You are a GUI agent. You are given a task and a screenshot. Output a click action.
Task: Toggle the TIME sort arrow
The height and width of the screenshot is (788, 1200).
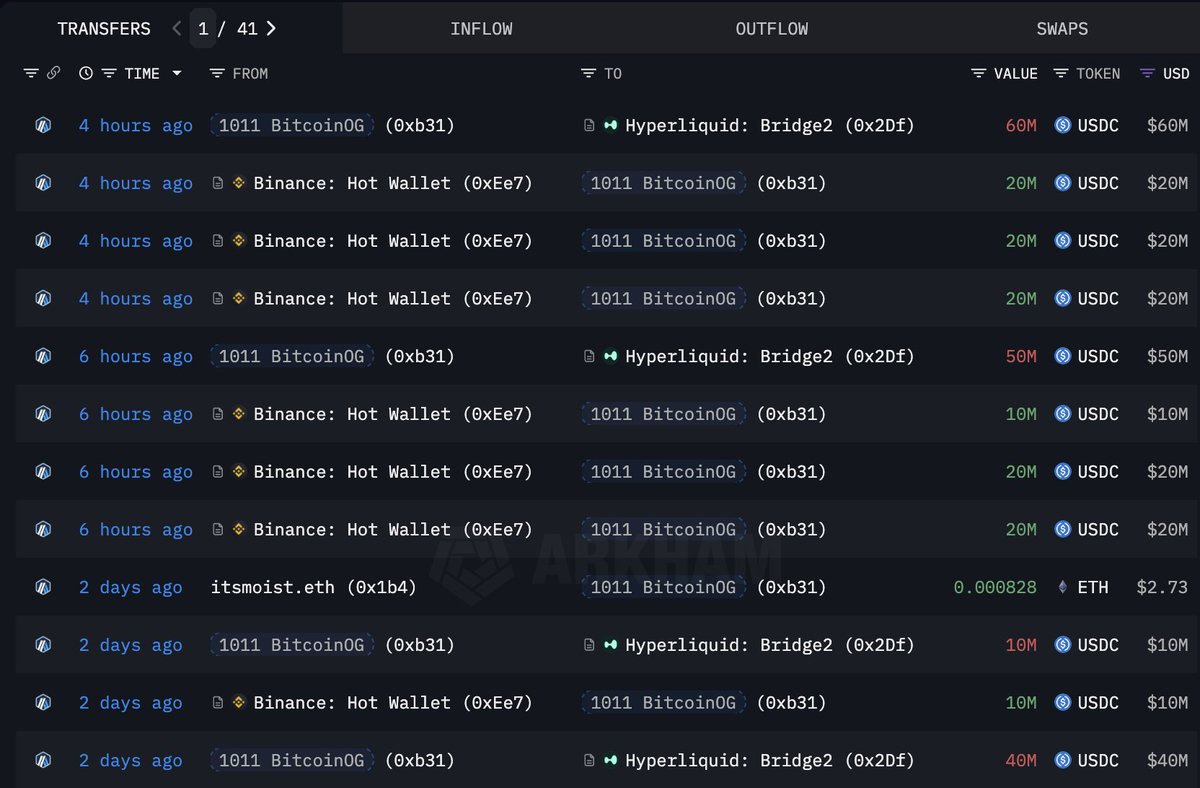tap(177, 73)
